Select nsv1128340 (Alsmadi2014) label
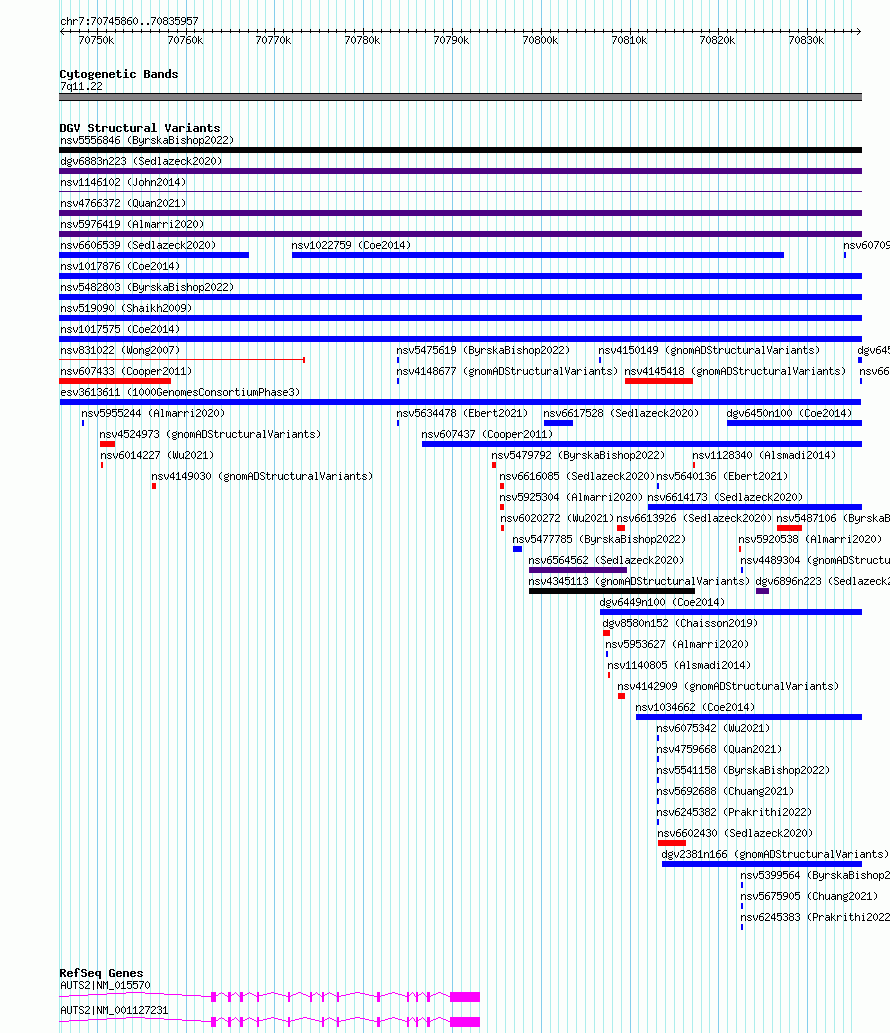Image resolution: width=890 pixels, height=1033 pixels. (x=764, y=457)
